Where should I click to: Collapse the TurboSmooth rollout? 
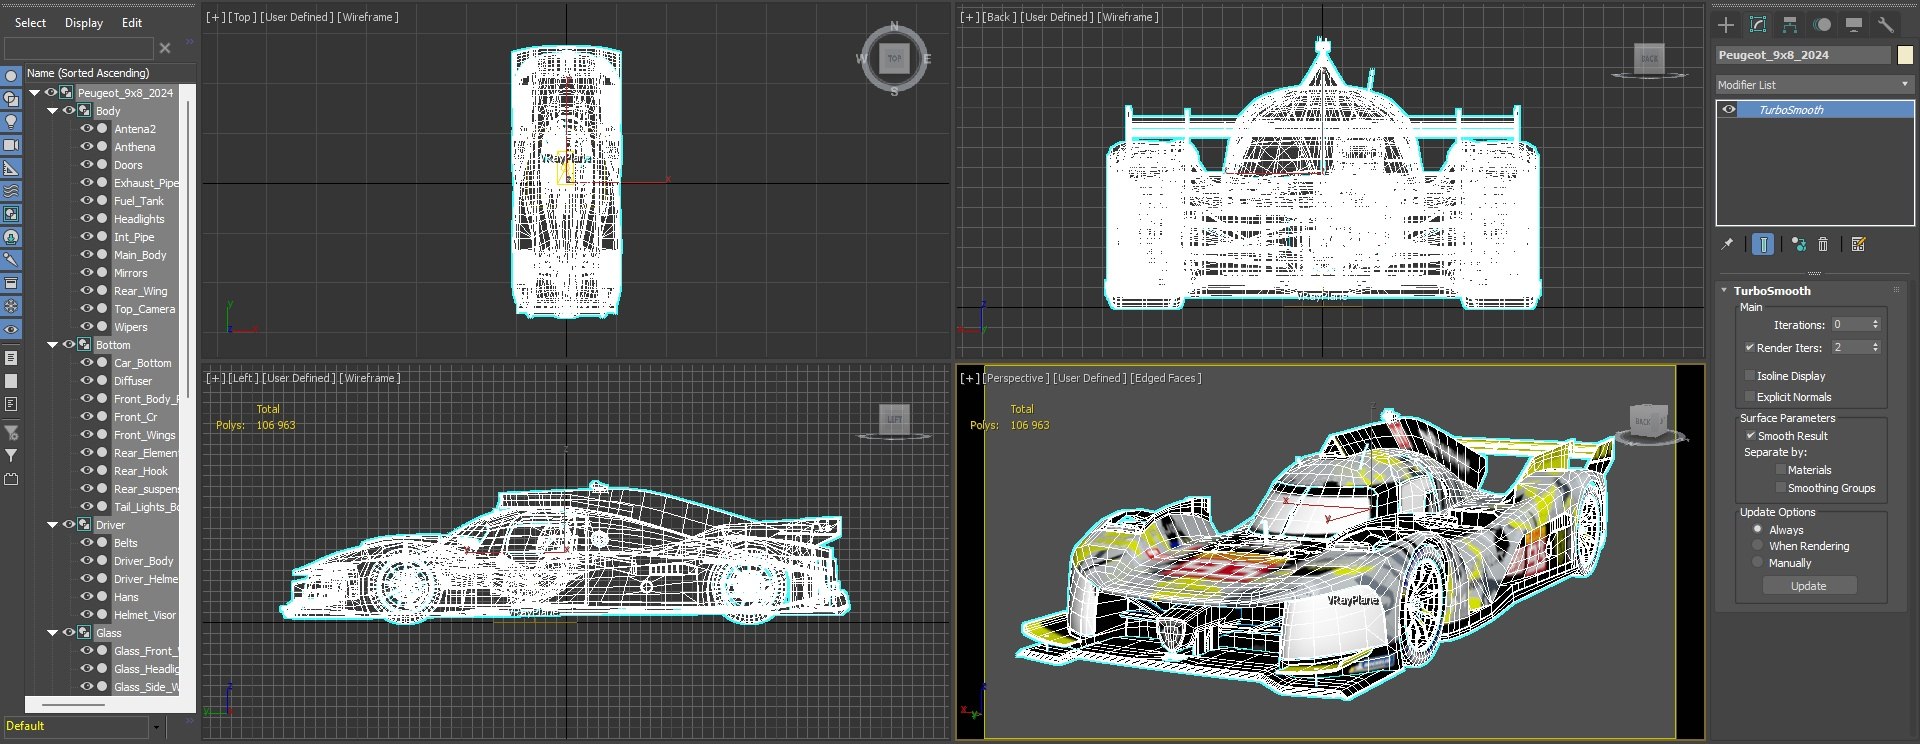[x=1725, y=291]
